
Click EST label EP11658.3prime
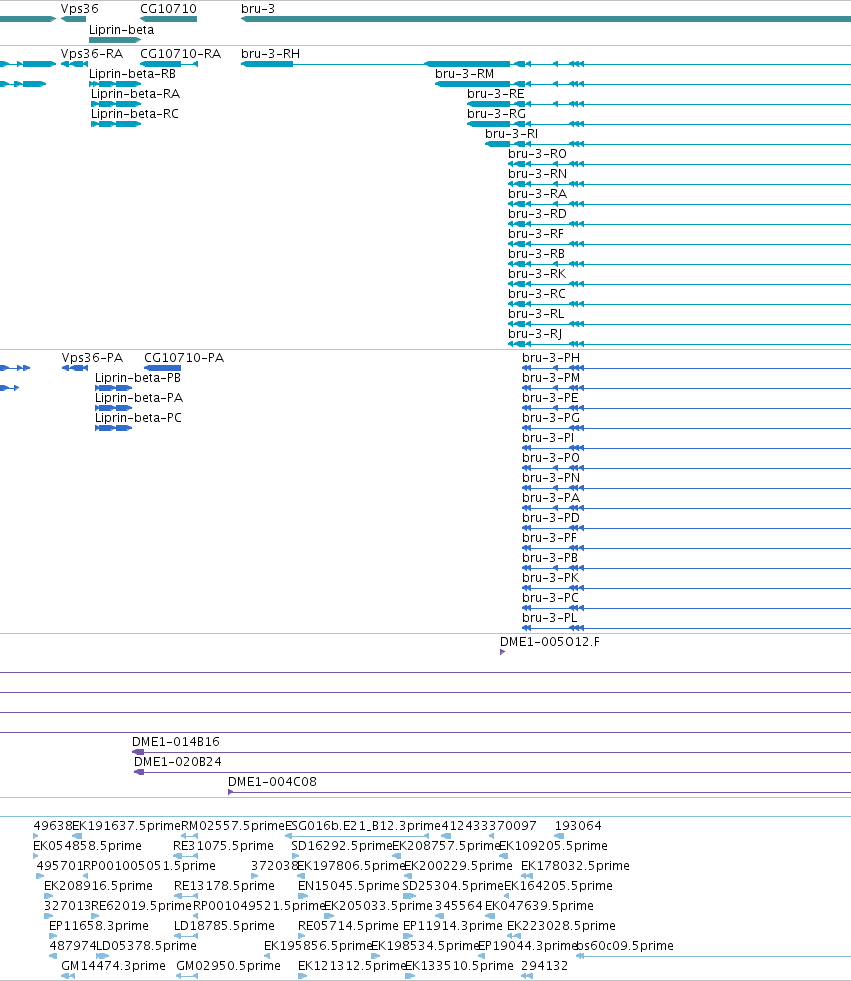pyautogui.click(x=99, y=926)
